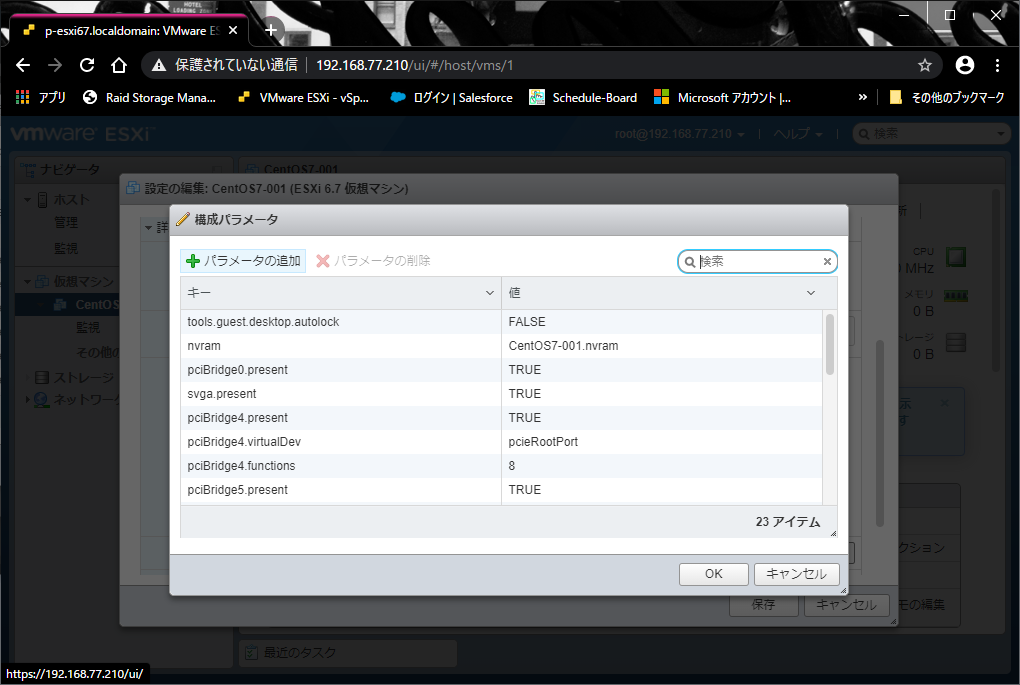Click キャンセル in the settings dialog behind
Screen dimensions: 1020x685
click(846, 605)
